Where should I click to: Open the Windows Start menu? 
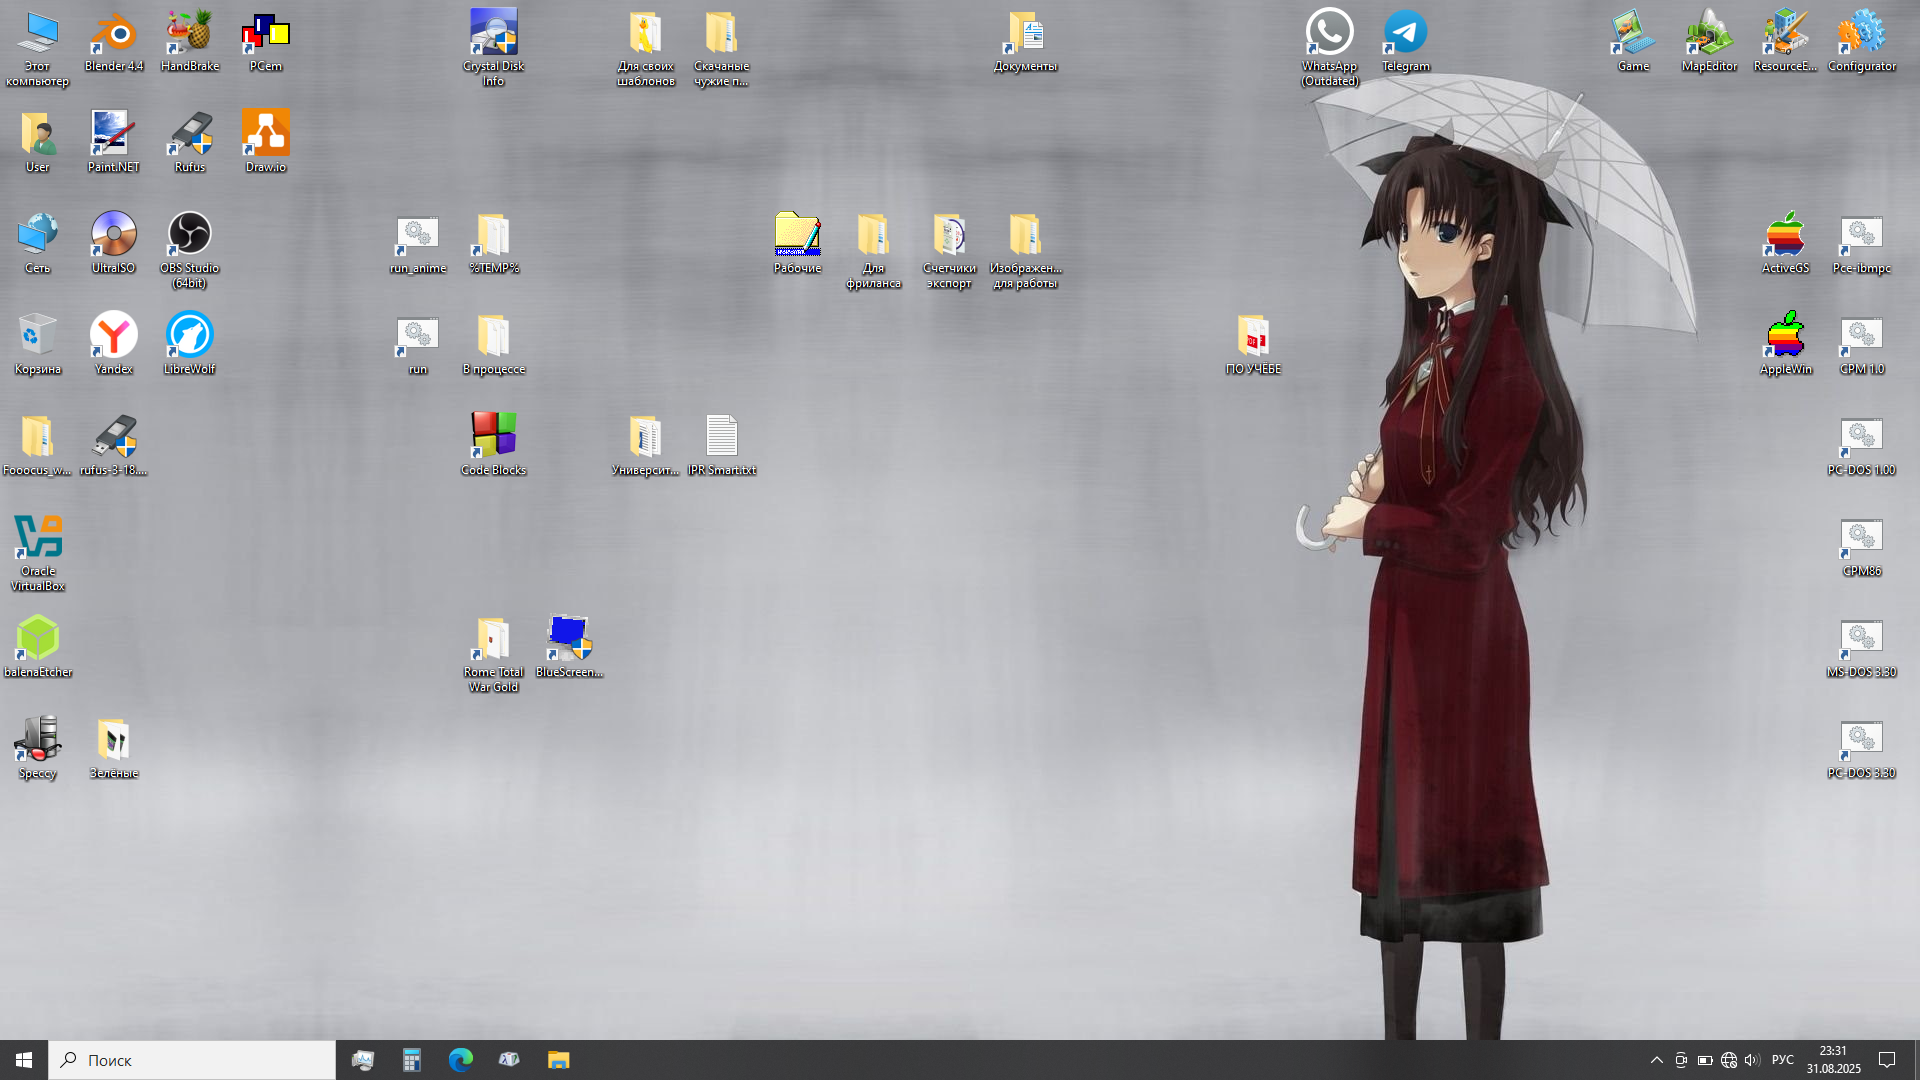click(24, 1060)
